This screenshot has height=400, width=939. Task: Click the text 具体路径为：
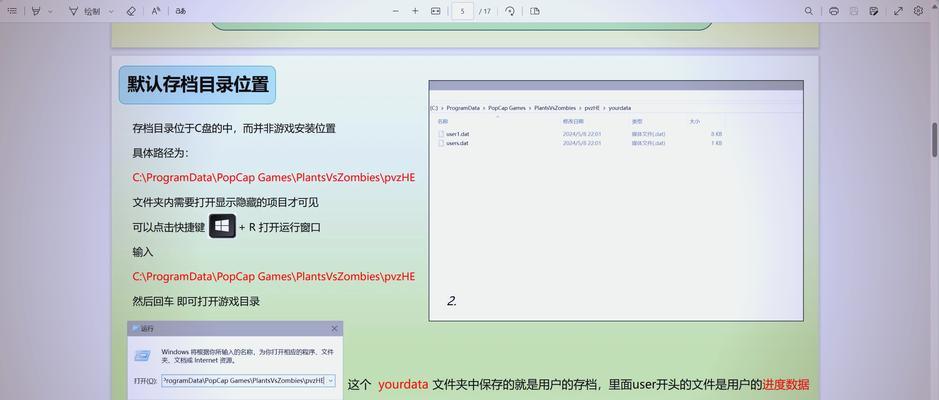coord(160,153)
